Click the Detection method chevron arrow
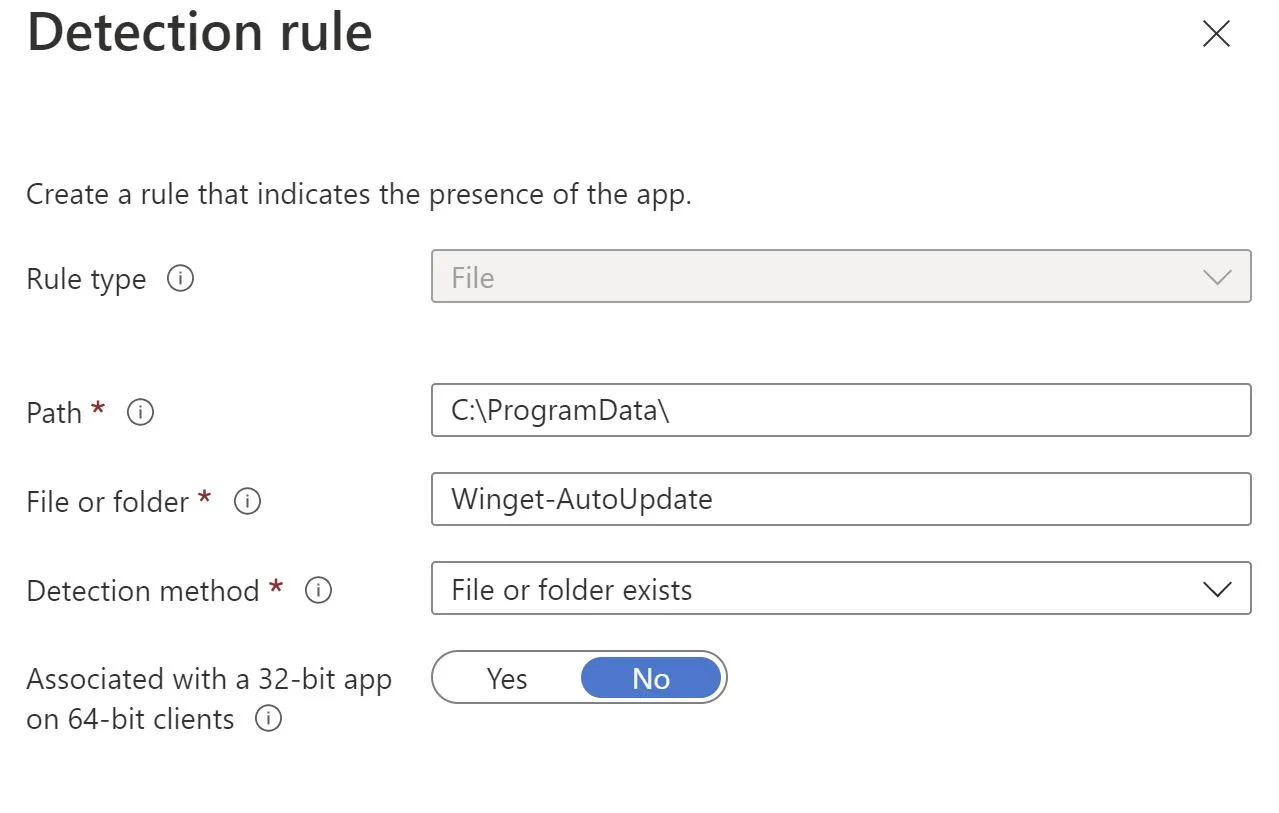 (x=1217, y=589)
